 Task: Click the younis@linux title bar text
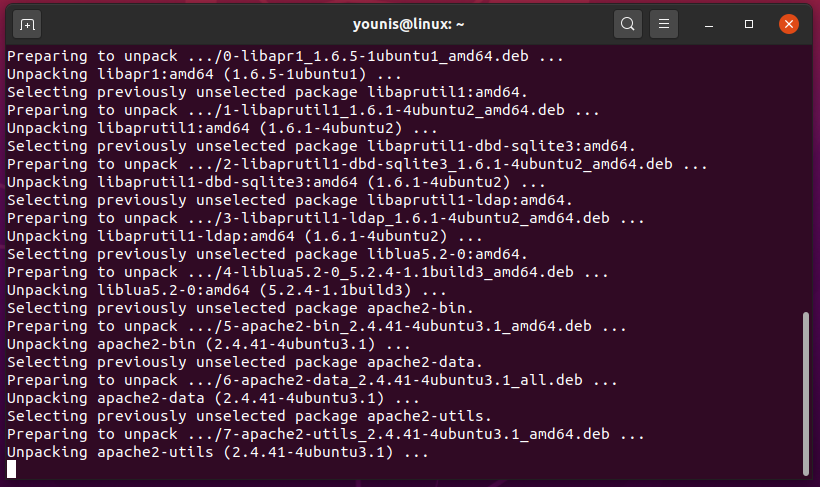[410, 24]
